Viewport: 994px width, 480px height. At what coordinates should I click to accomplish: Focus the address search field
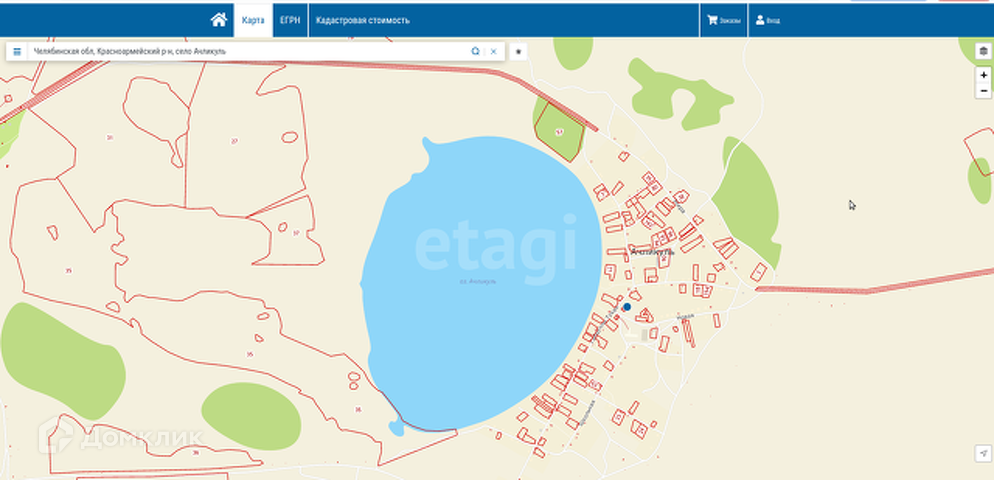(x=247, y=51)
